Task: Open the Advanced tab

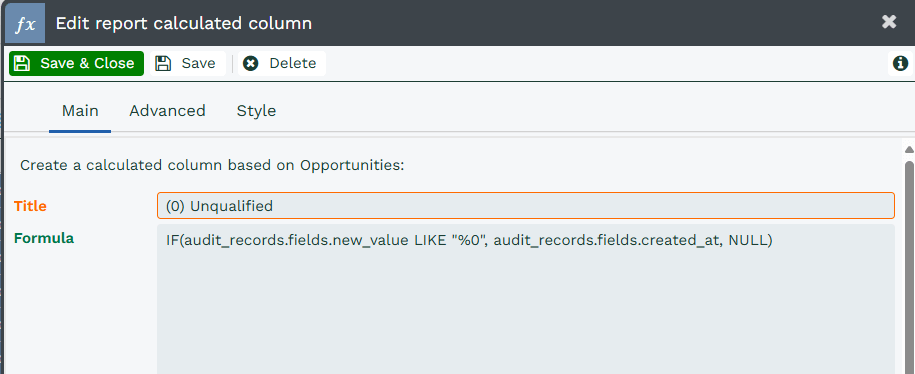Action: (x=167, y=111)
